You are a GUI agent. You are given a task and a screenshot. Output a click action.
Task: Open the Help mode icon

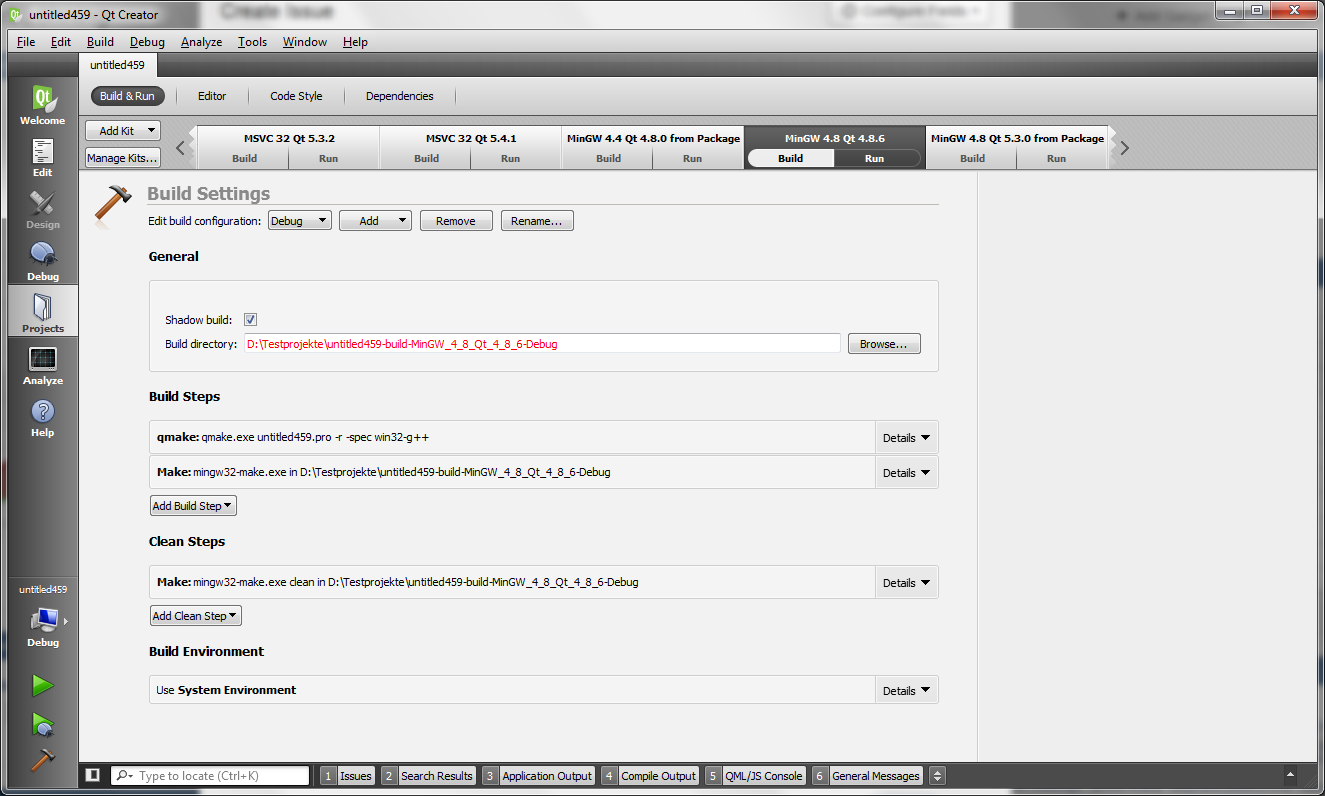tap(42, 417)
